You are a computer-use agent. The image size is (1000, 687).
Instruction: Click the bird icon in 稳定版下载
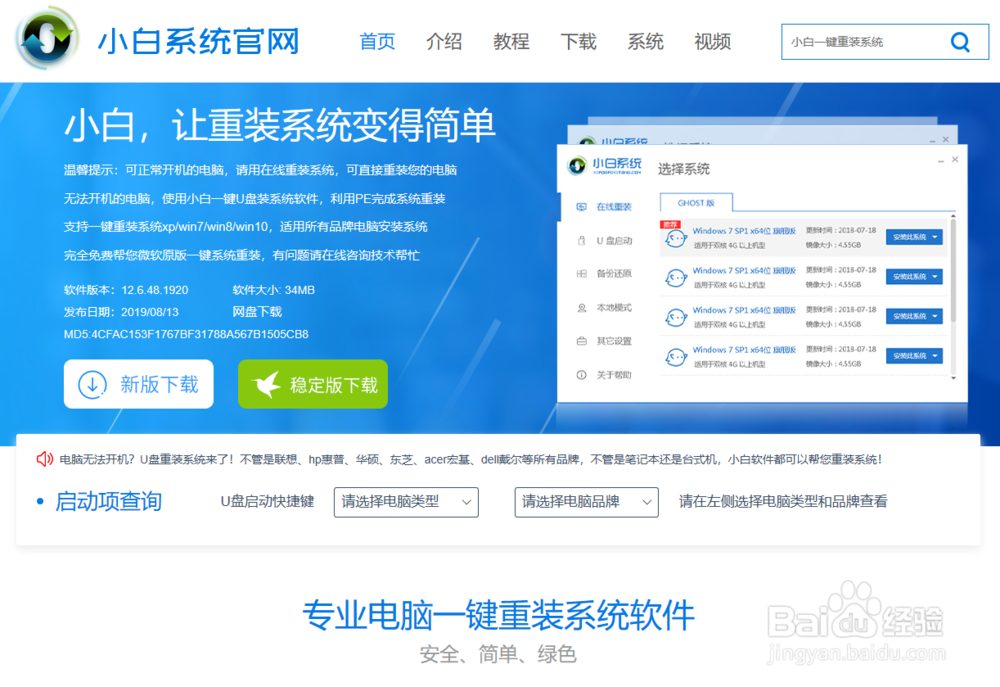(266, 384)
